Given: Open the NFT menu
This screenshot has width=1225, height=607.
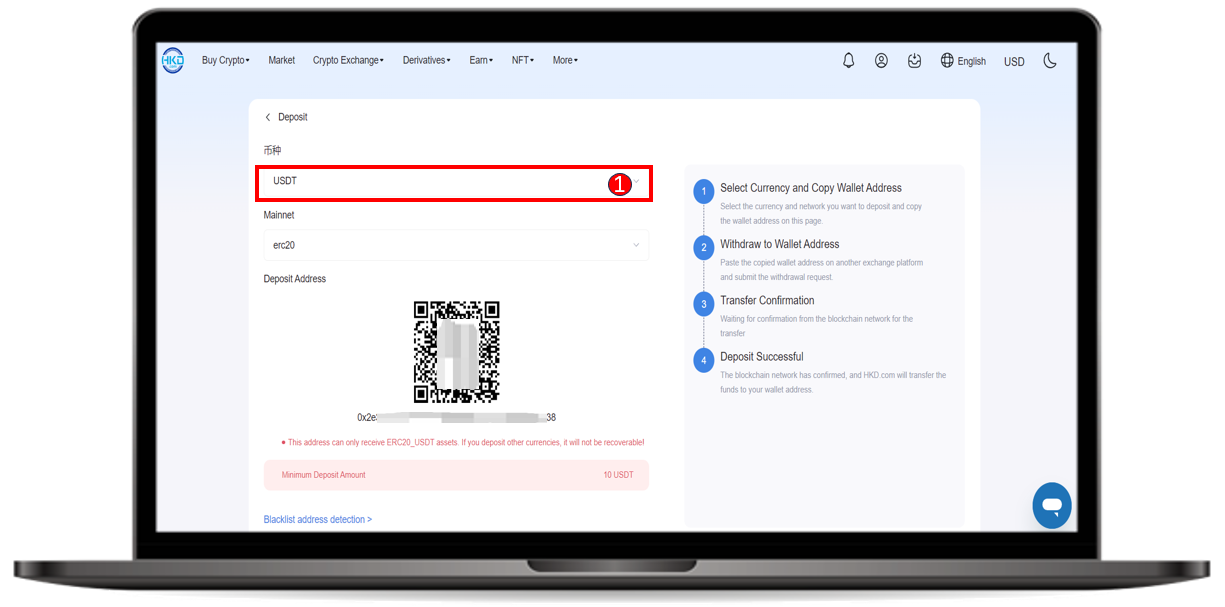Looking at the screenshot, I should 522,60.
